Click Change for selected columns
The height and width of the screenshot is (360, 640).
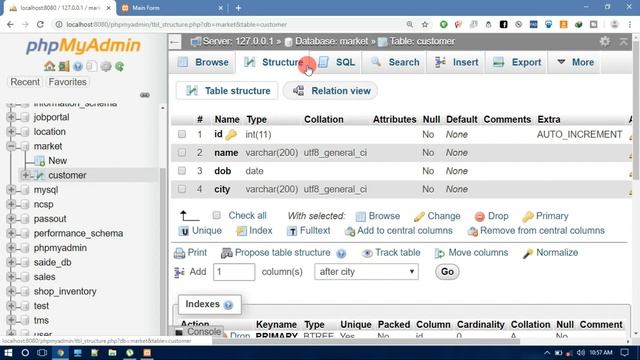pos(437,216)
